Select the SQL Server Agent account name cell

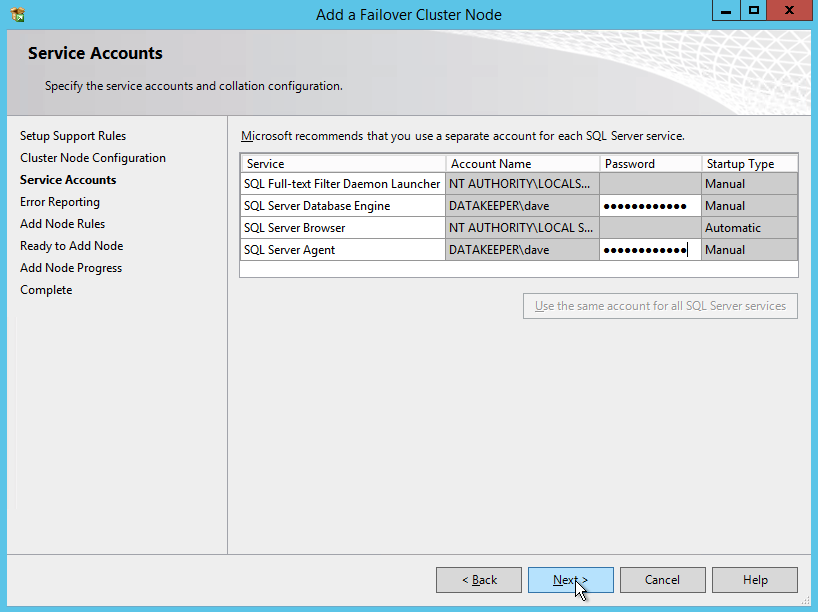[x=522, y=250]
